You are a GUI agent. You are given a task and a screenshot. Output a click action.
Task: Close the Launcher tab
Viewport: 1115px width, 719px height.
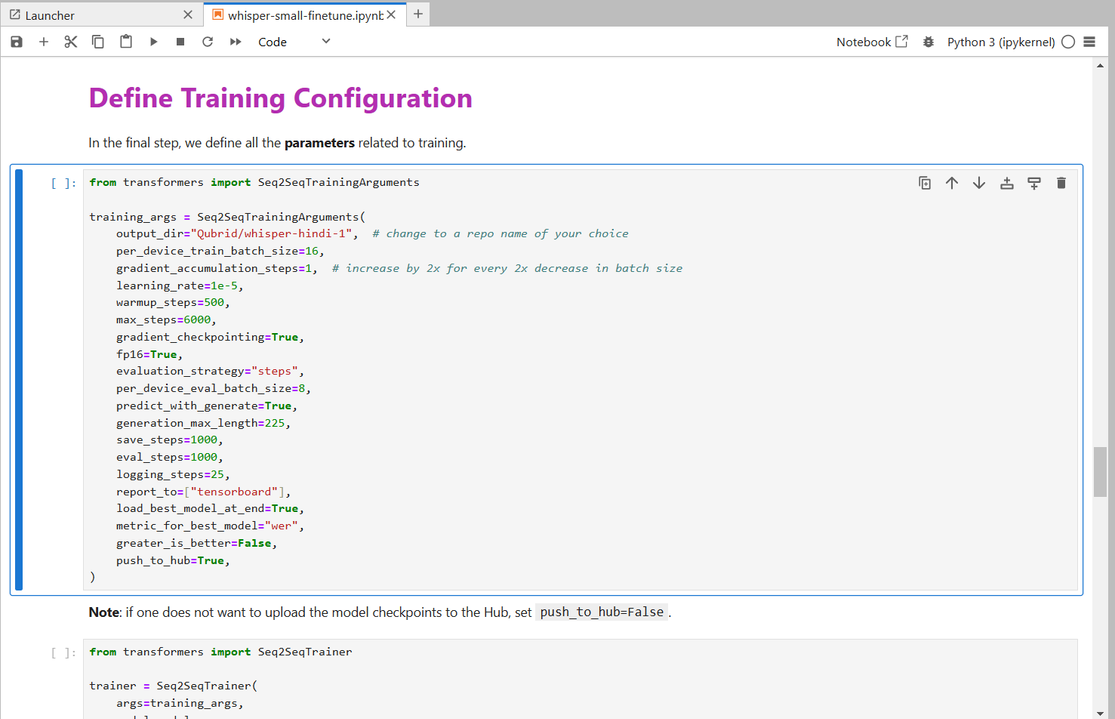188,15
